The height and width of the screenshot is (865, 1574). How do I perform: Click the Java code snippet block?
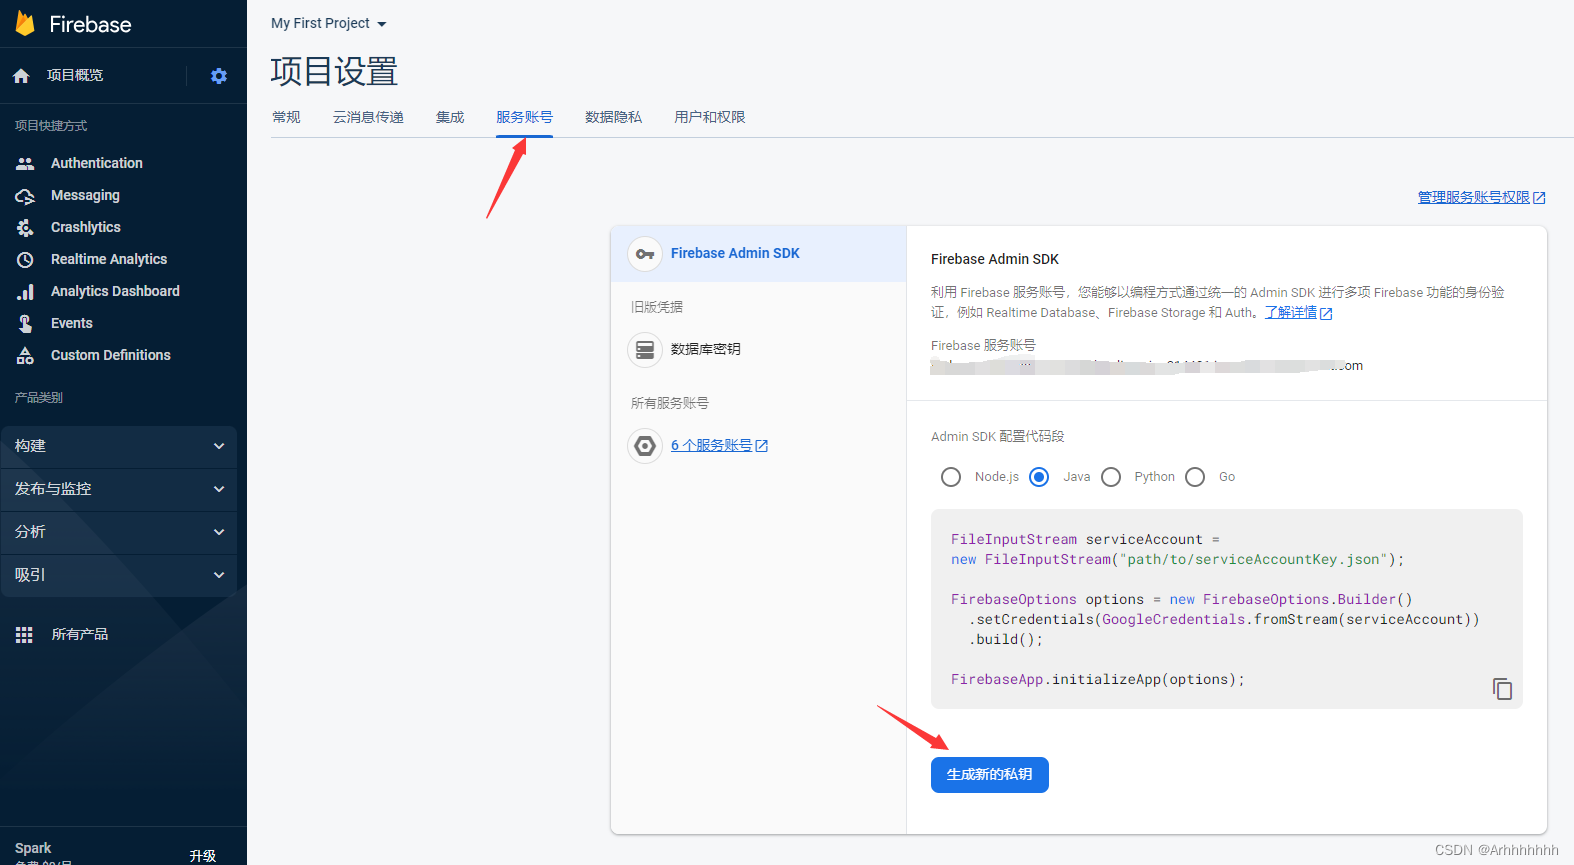1226,609
